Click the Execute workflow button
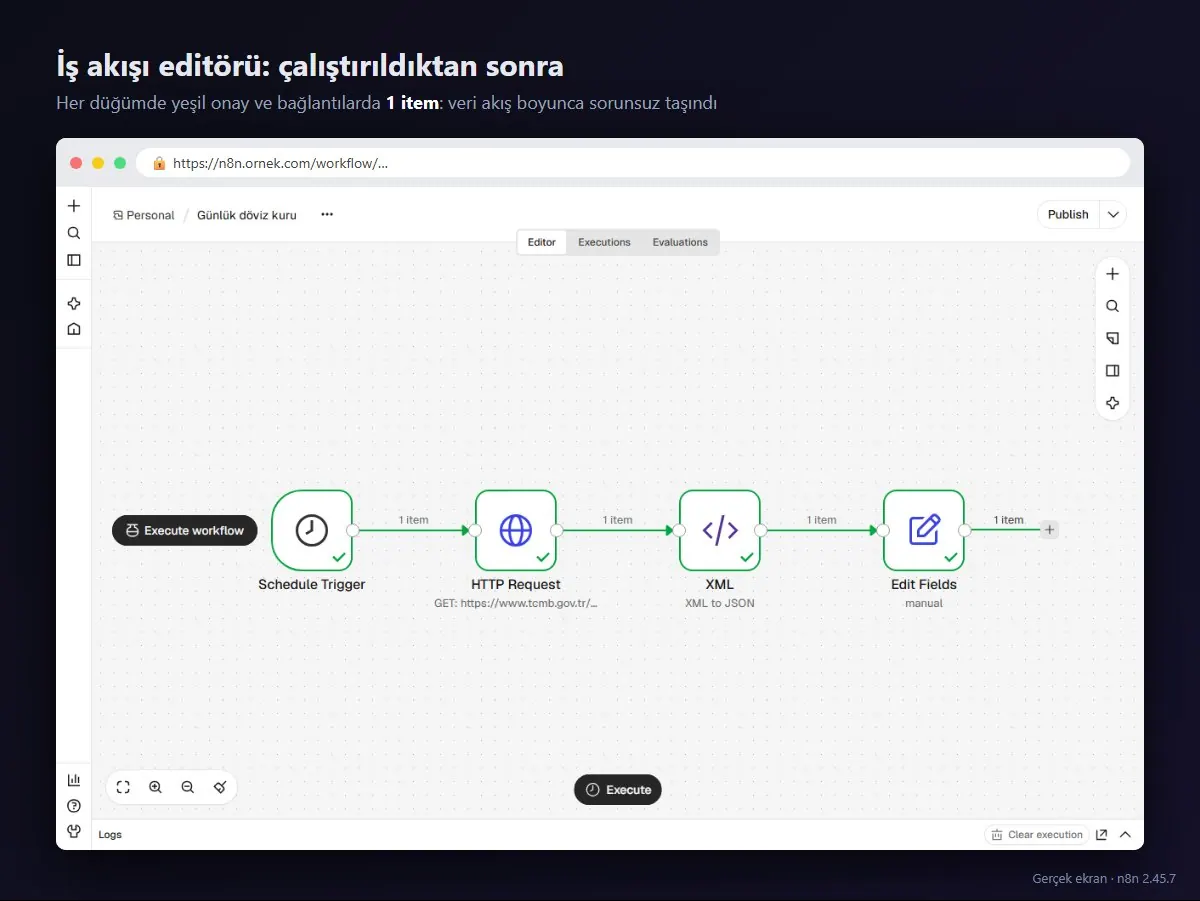Screen dimensions: 1200x901 click(185, 530)
